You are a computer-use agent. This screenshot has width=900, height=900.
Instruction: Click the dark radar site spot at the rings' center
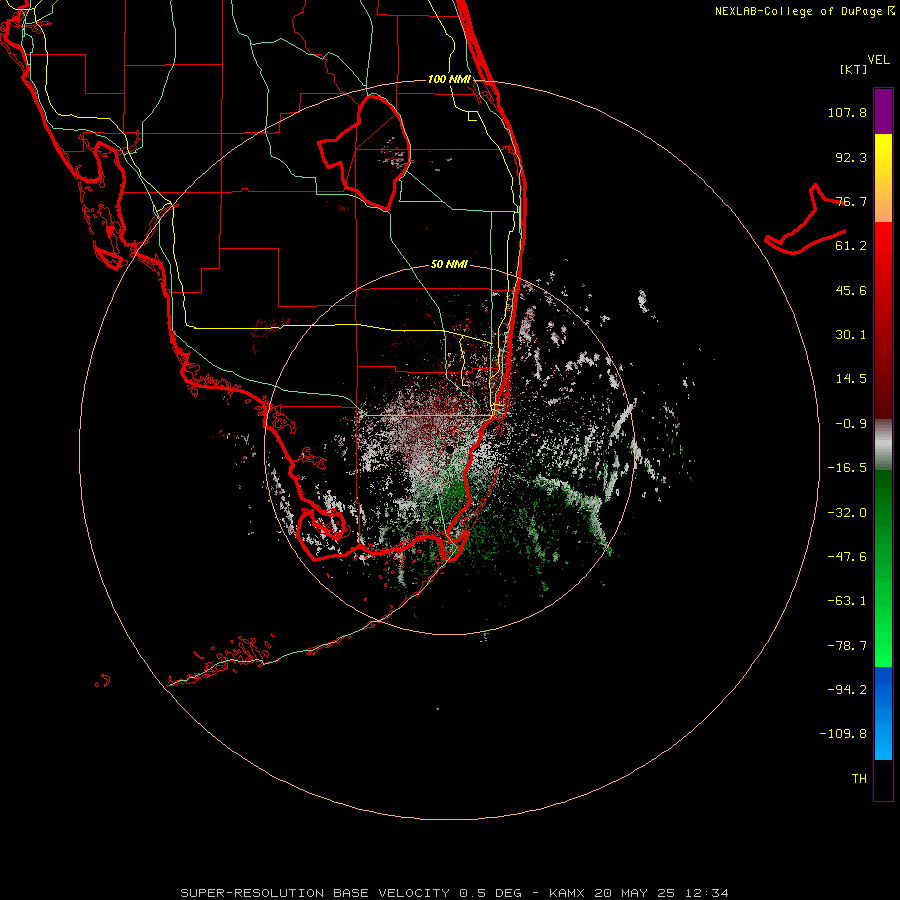coord(450,450)
